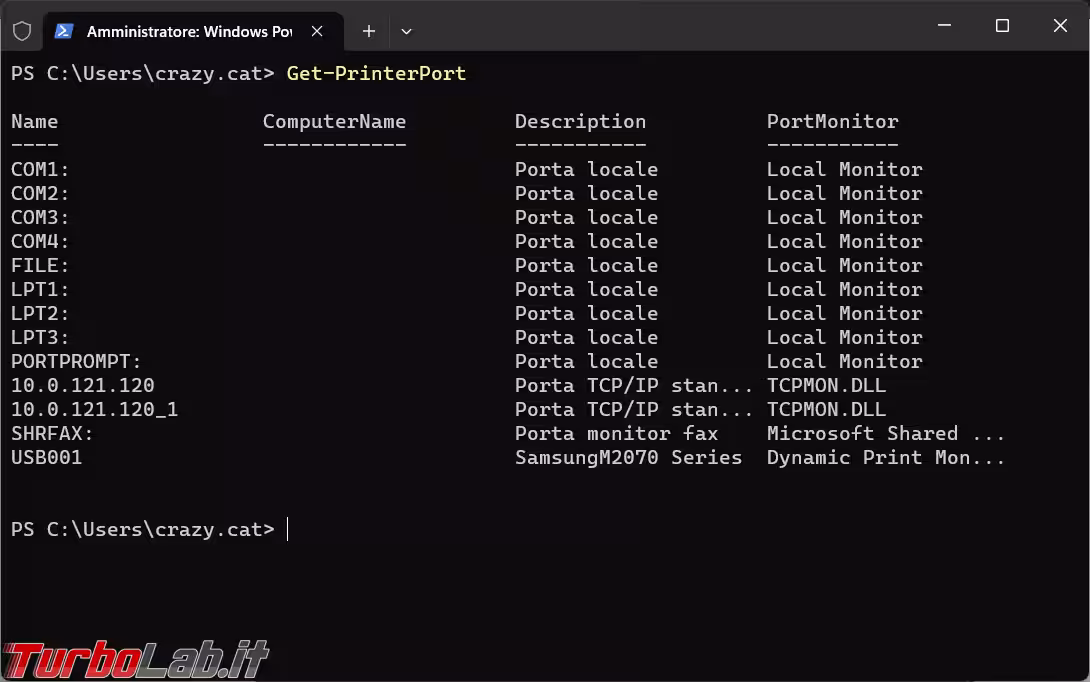The image size is (1090, 682).
Task: Maximize the terminal window
Action: click(1002, 26)
